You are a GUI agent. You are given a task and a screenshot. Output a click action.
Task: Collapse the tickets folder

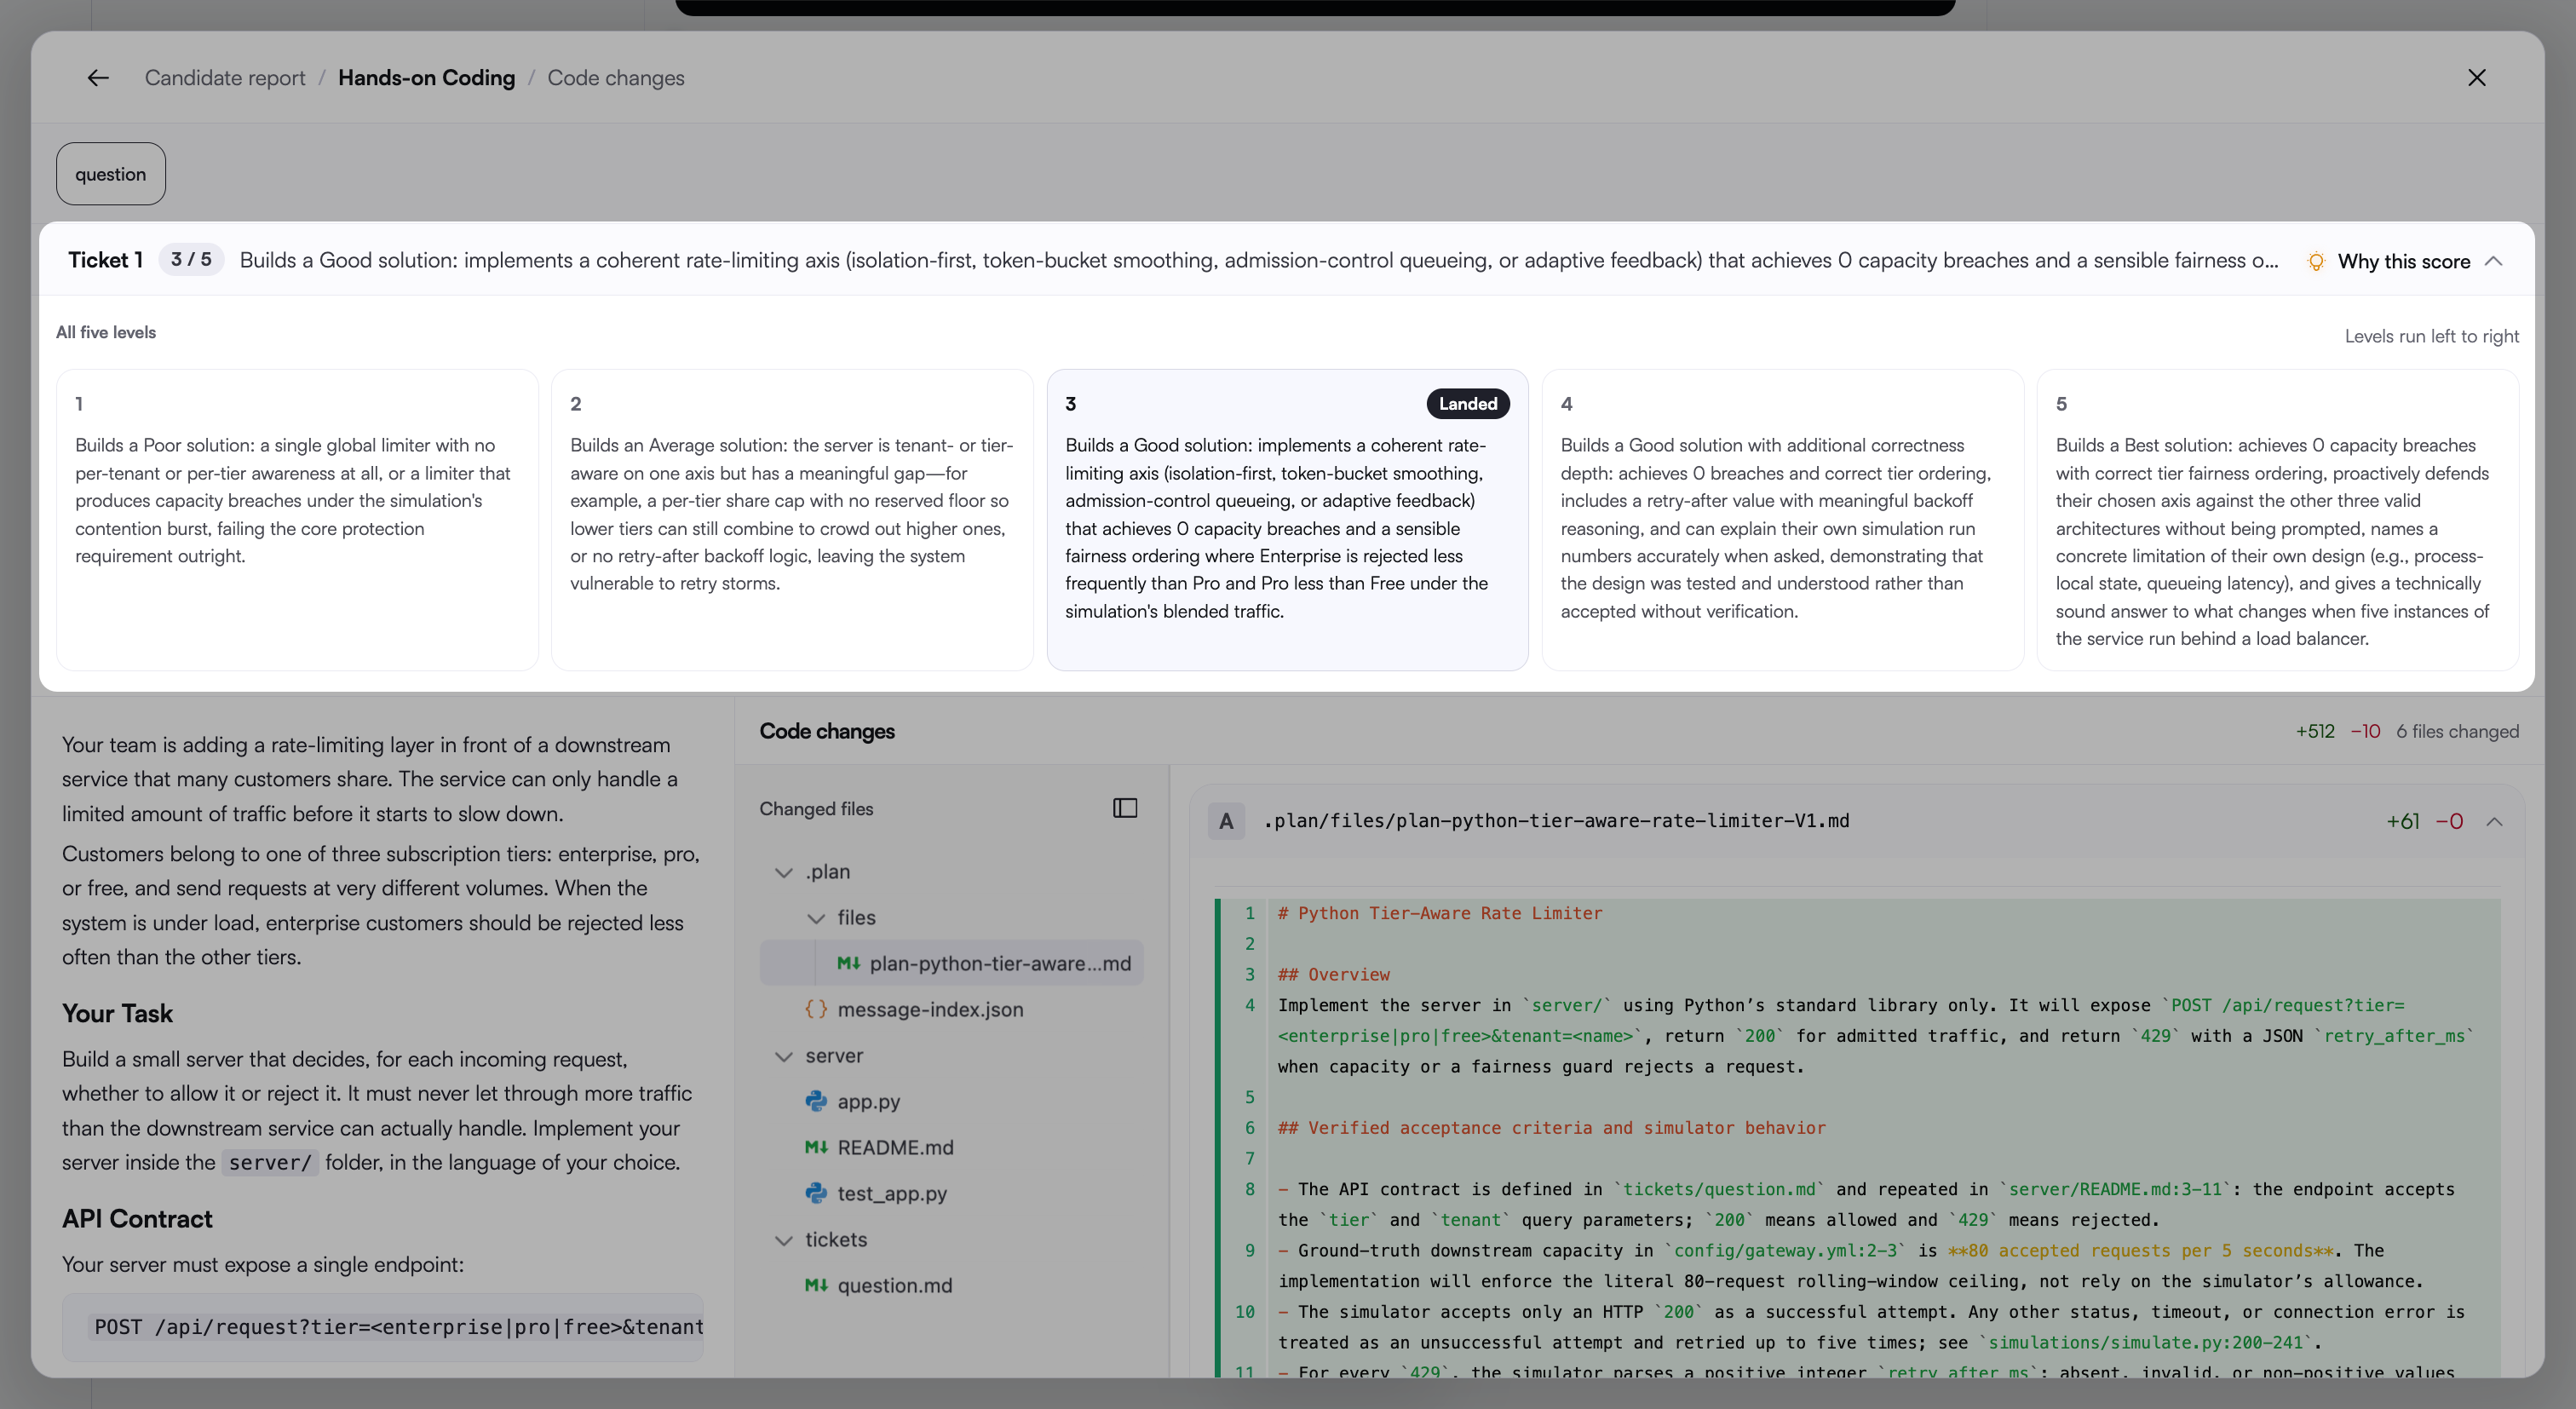[783, 1240]
